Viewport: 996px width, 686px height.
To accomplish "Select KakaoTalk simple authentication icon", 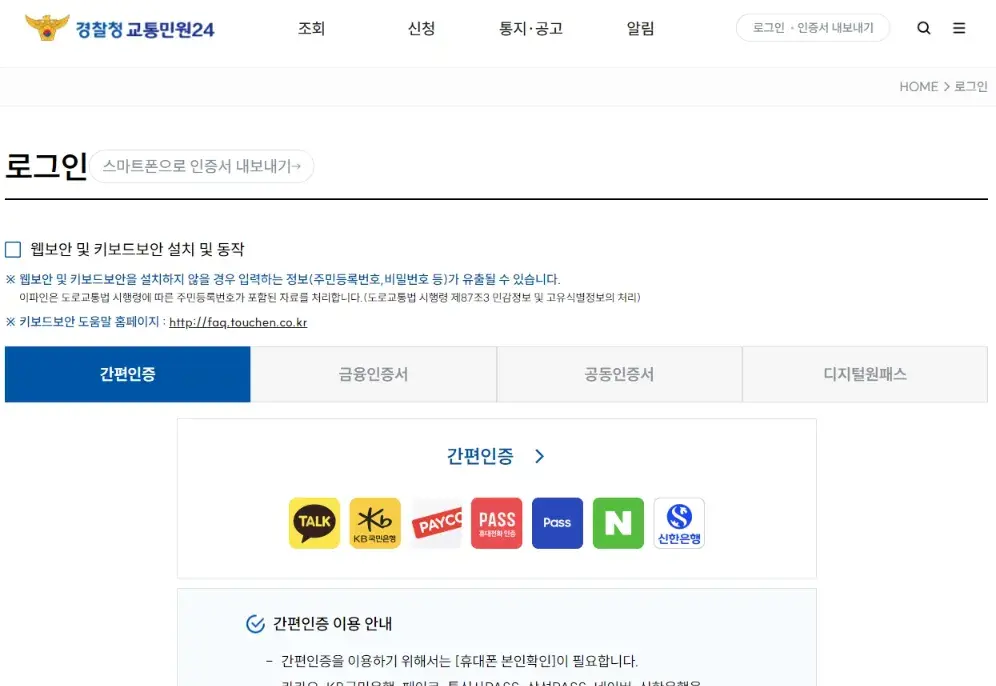I will pyautogui.click(x=314, y=522).
